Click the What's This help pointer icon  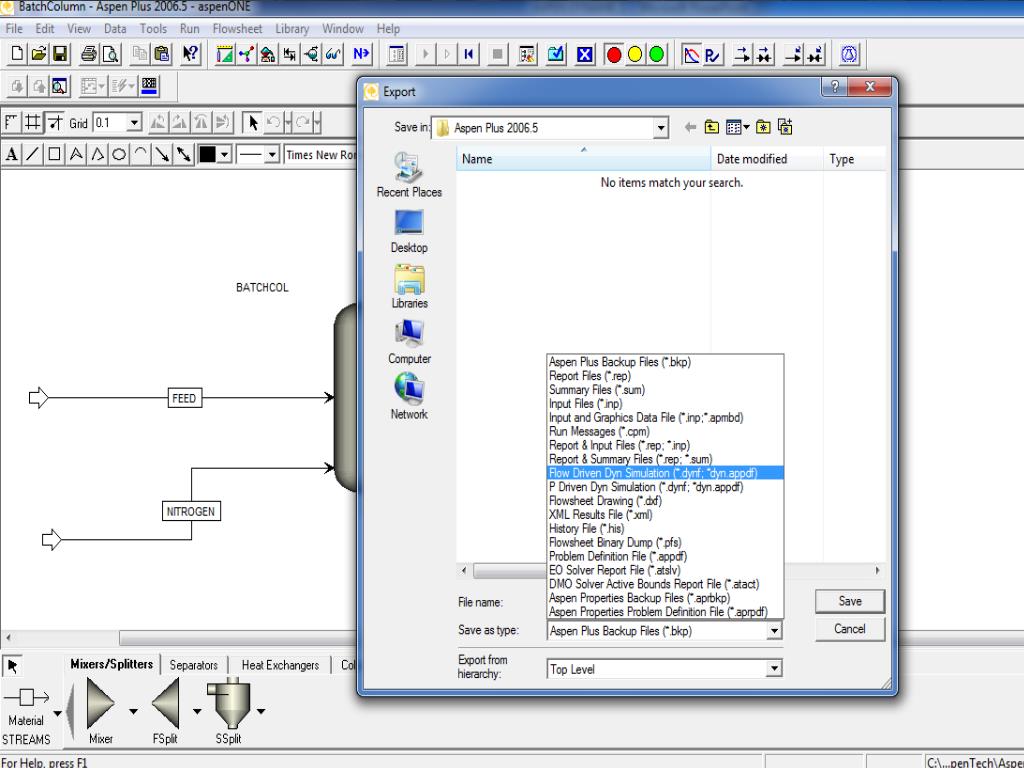190,54
